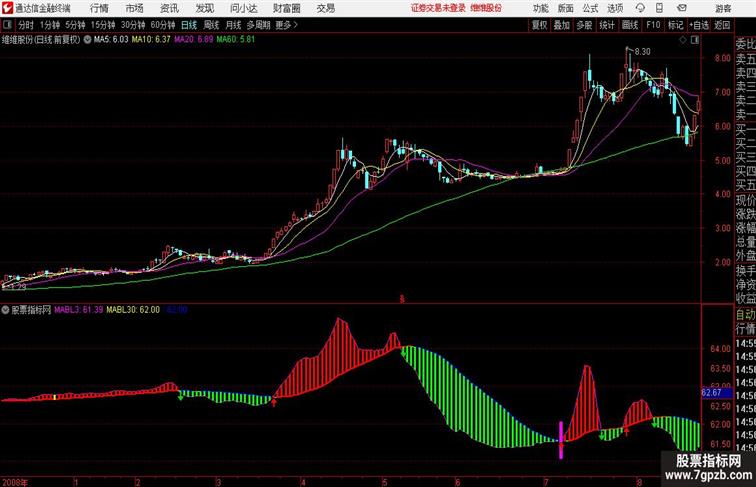Toggle the panel icon left of 分时
Image resolution: width=756 pixels, height=487 pixels.
pyautogui.click(x=8, y=25)
